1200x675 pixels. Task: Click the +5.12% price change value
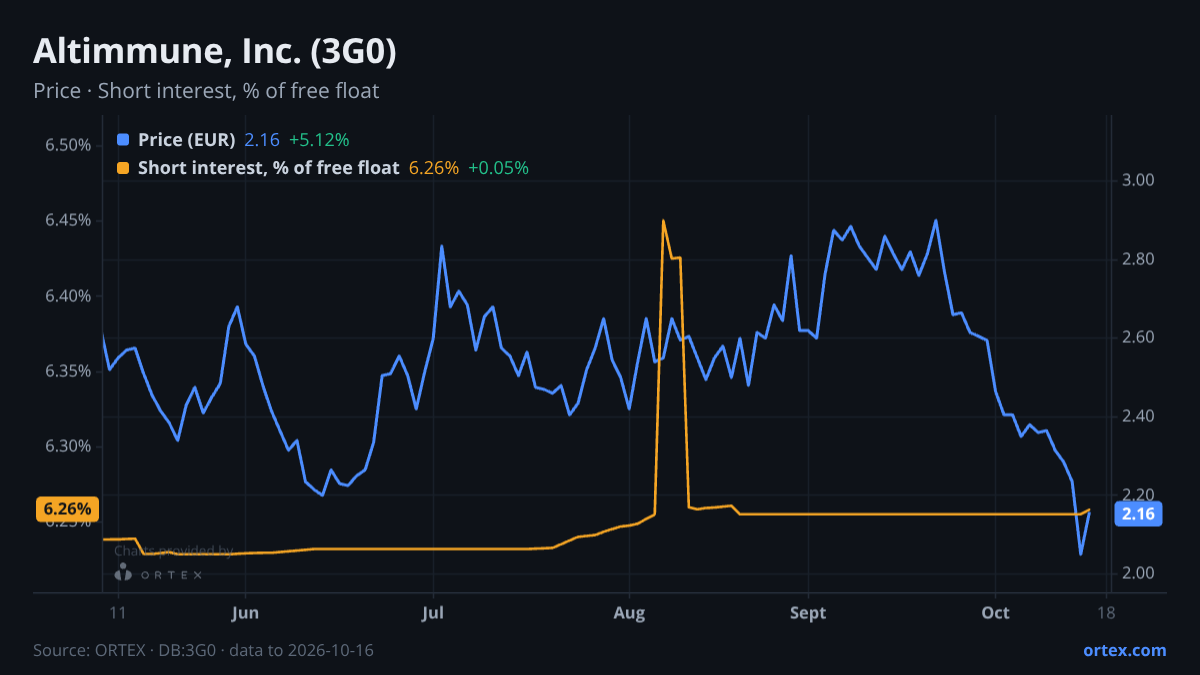pos(319,140)
